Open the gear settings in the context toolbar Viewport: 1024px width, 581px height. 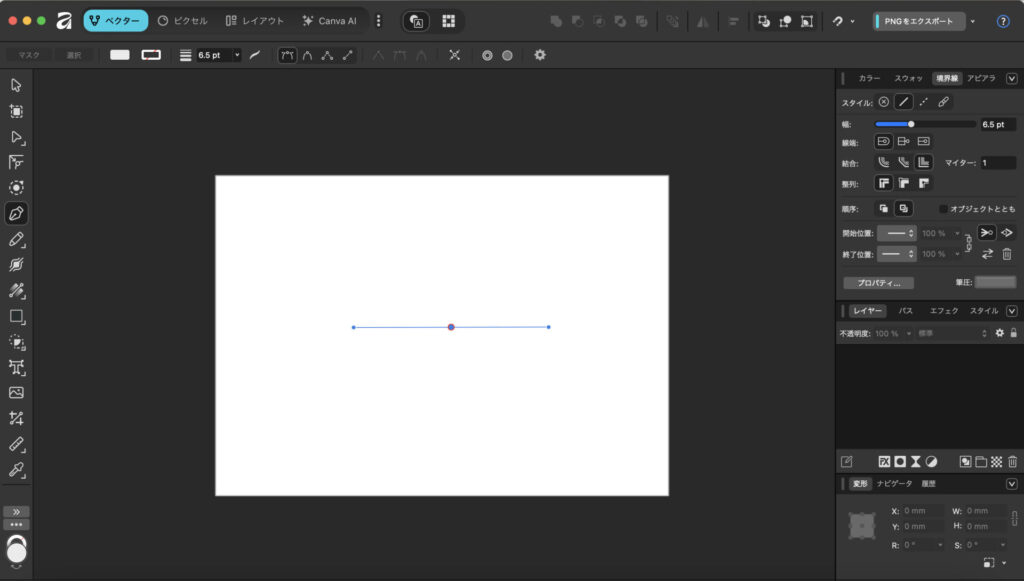pos(540,55)
